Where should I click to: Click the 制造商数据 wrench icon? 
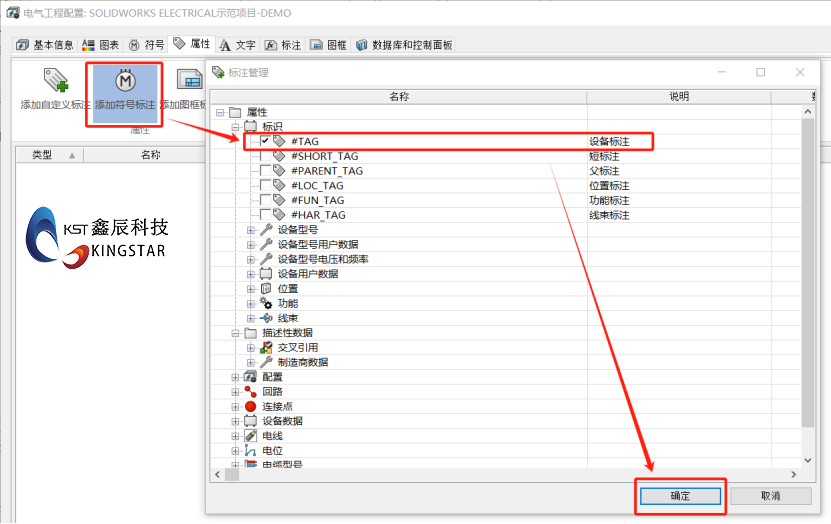point(266,362)
